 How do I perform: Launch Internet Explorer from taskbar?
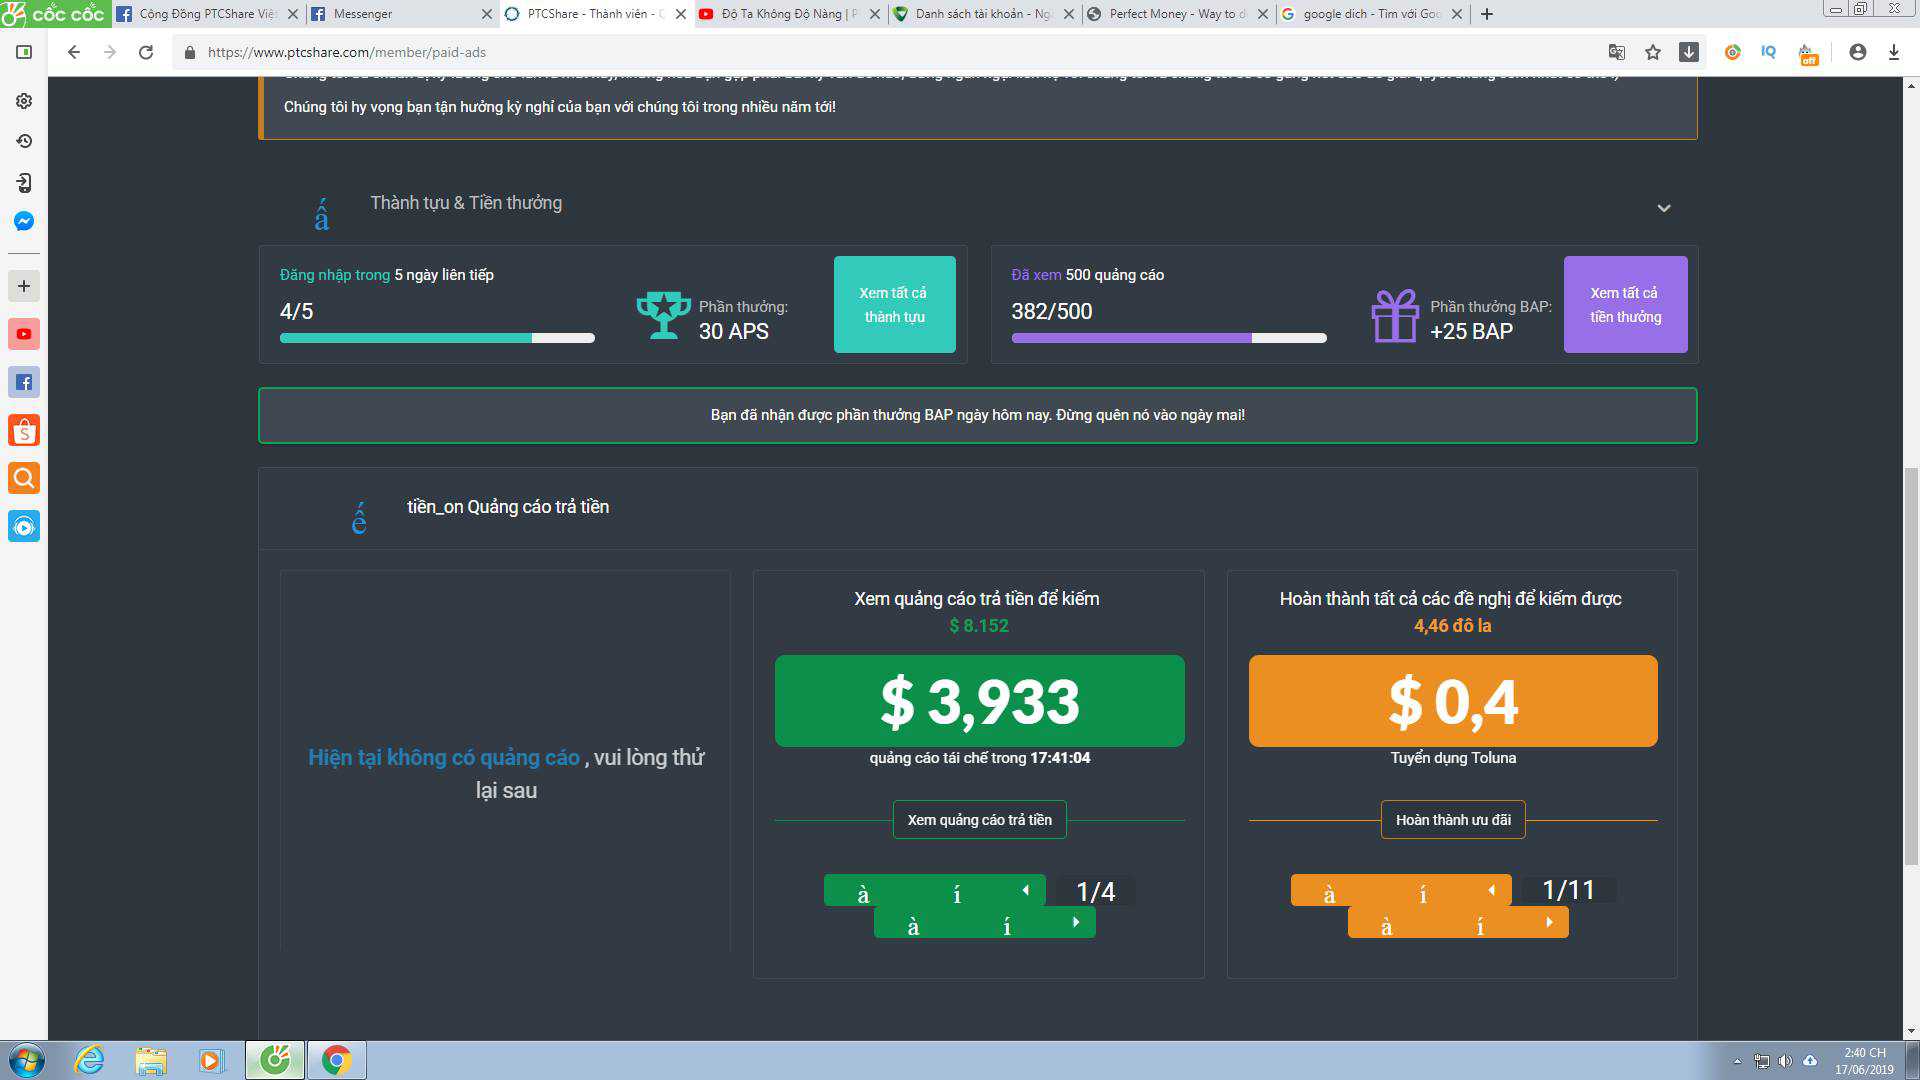90,1060
